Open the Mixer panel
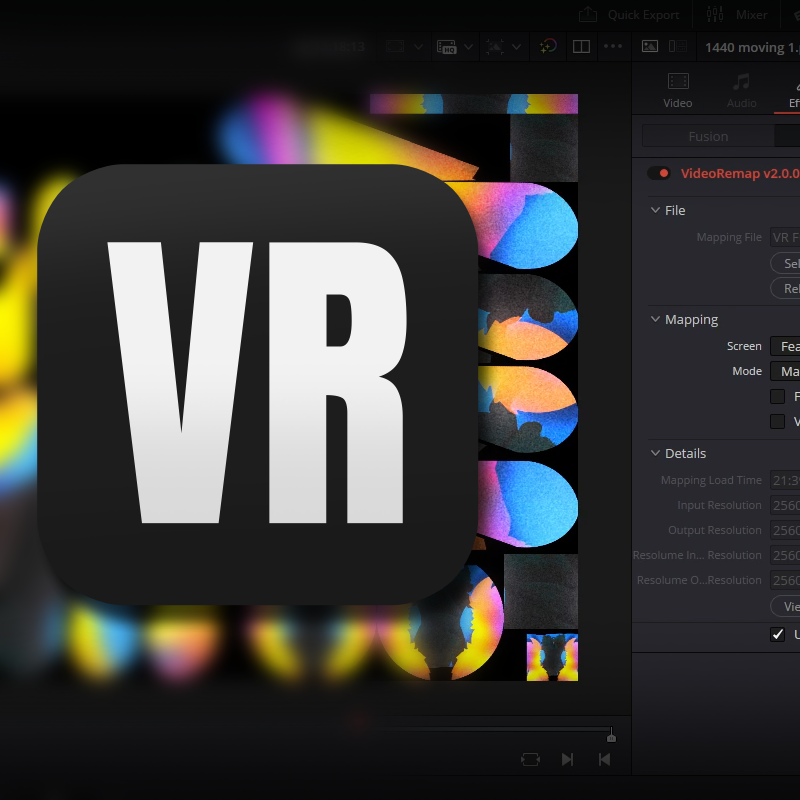The height and width of the screenshot is (800, 800). pyautogui.click(x=737, y=15)
